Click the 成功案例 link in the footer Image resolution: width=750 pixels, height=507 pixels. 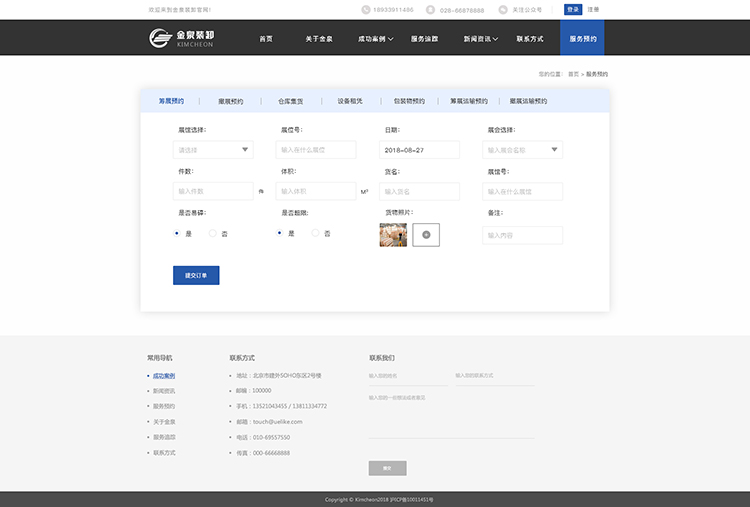pyautogui.click(x=163, y=376)
